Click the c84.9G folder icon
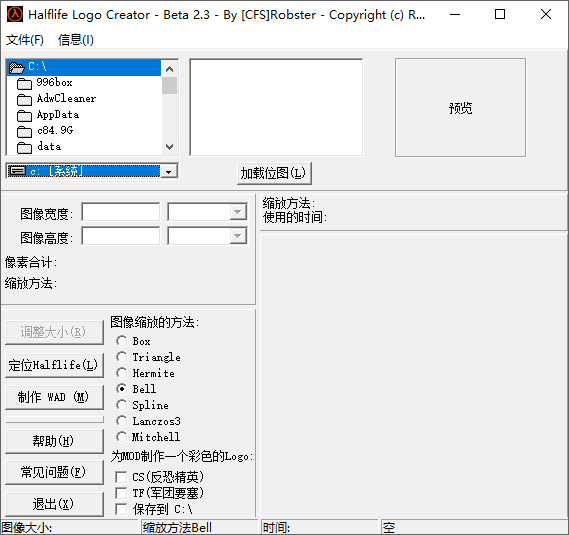Screen dimensions: 569x535 (24, 131)
